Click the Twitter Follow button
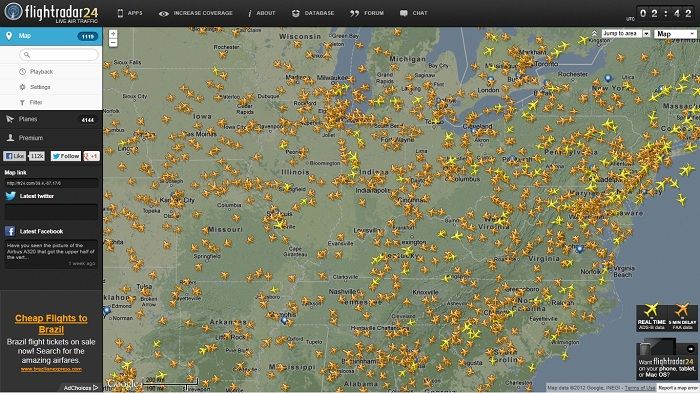Screen dimensions: 700x393 point(65,156)
